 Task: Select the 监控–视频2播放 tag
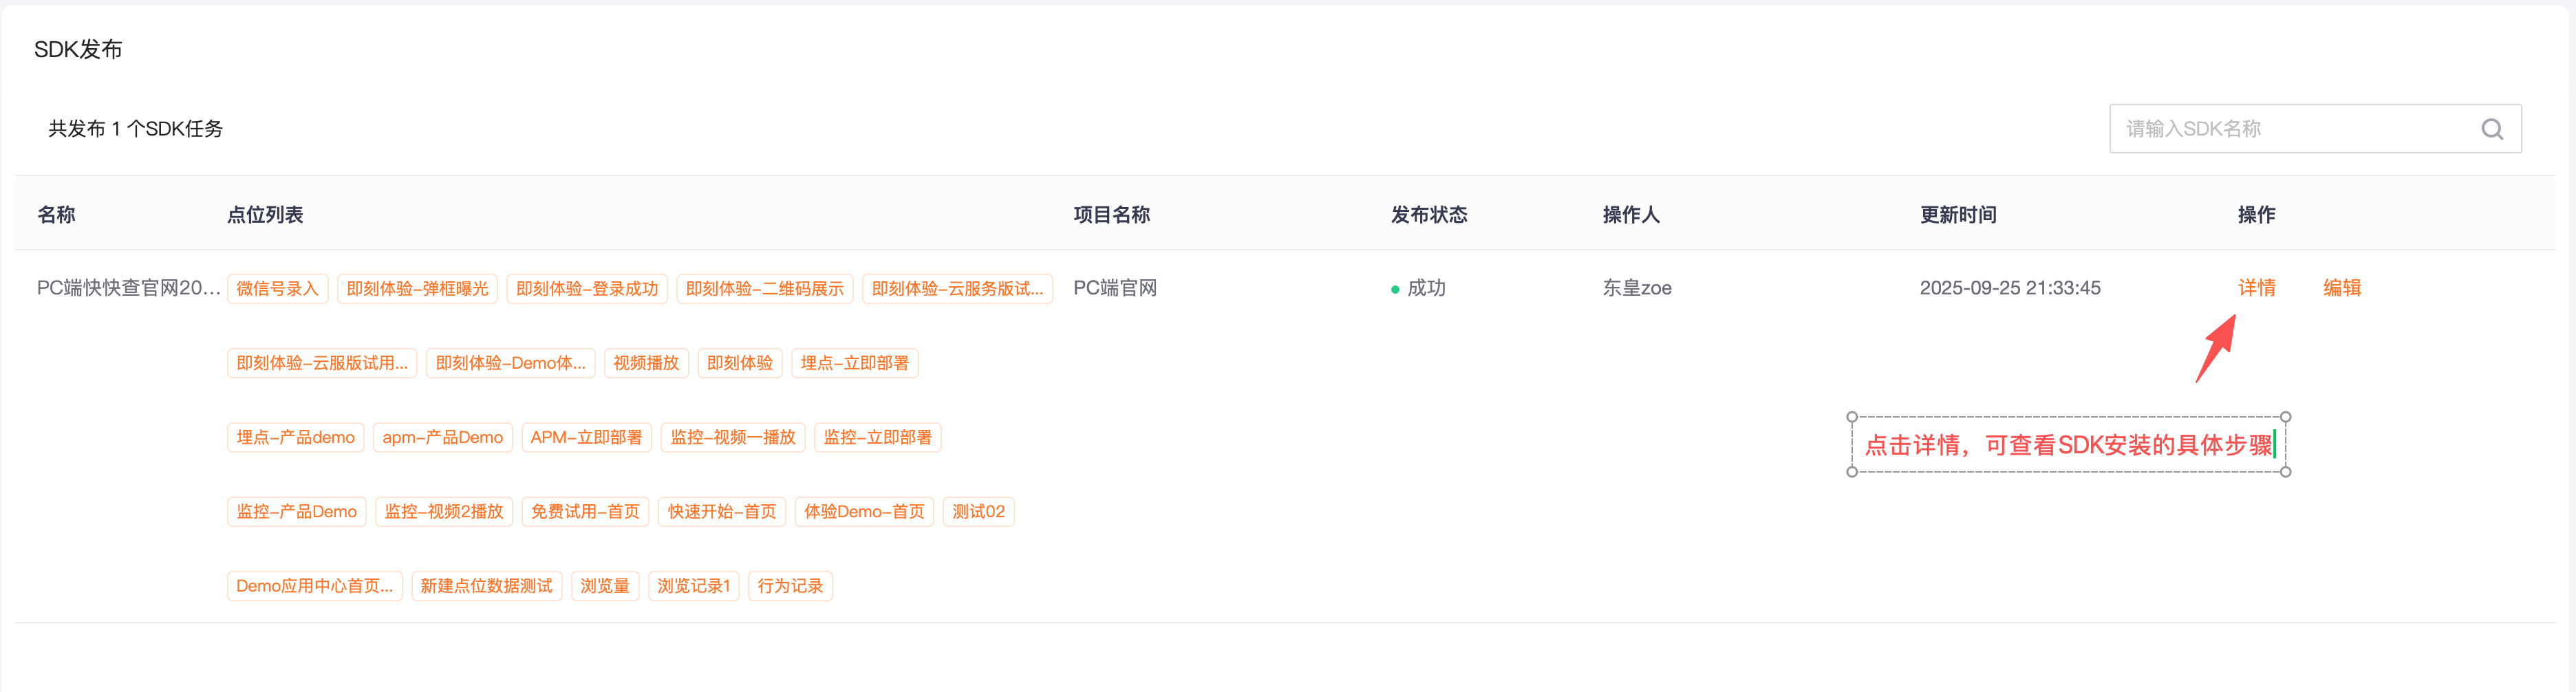point(444,512)
